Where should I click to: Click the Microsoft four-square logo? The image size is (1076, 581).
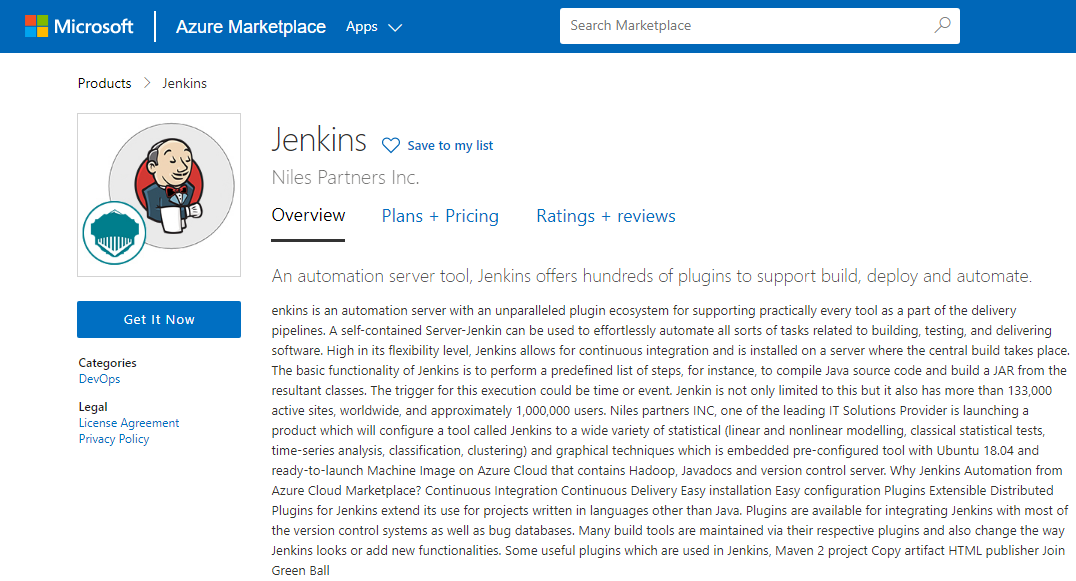[37, 26]
